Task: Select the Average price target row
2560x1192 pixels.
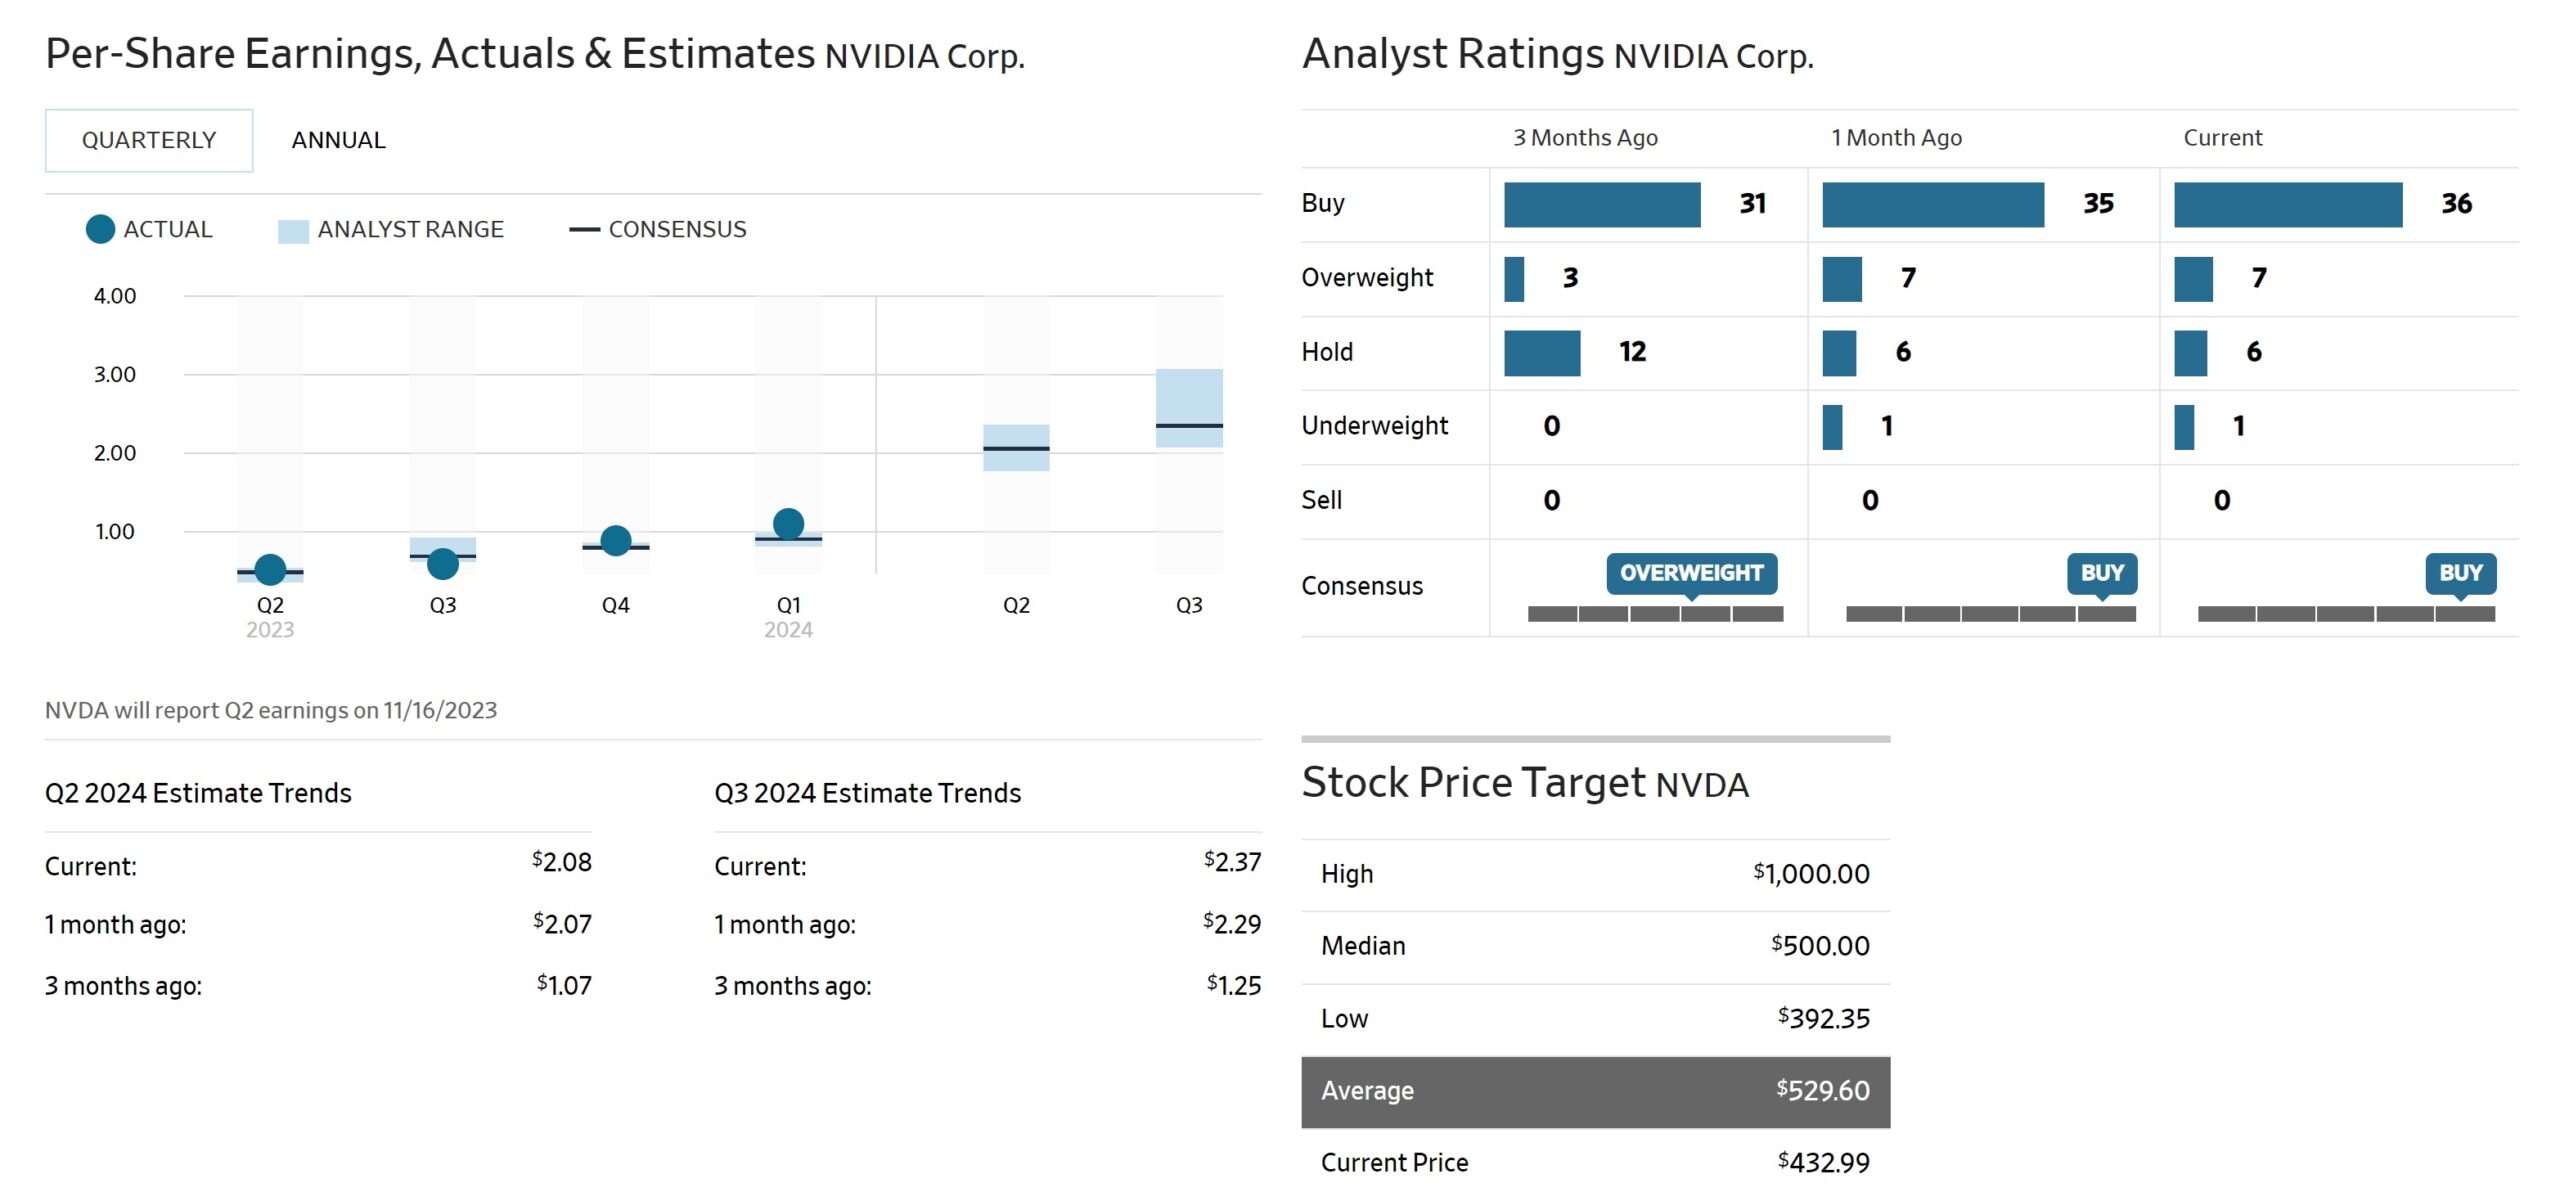Action: coord(1595,1091)
